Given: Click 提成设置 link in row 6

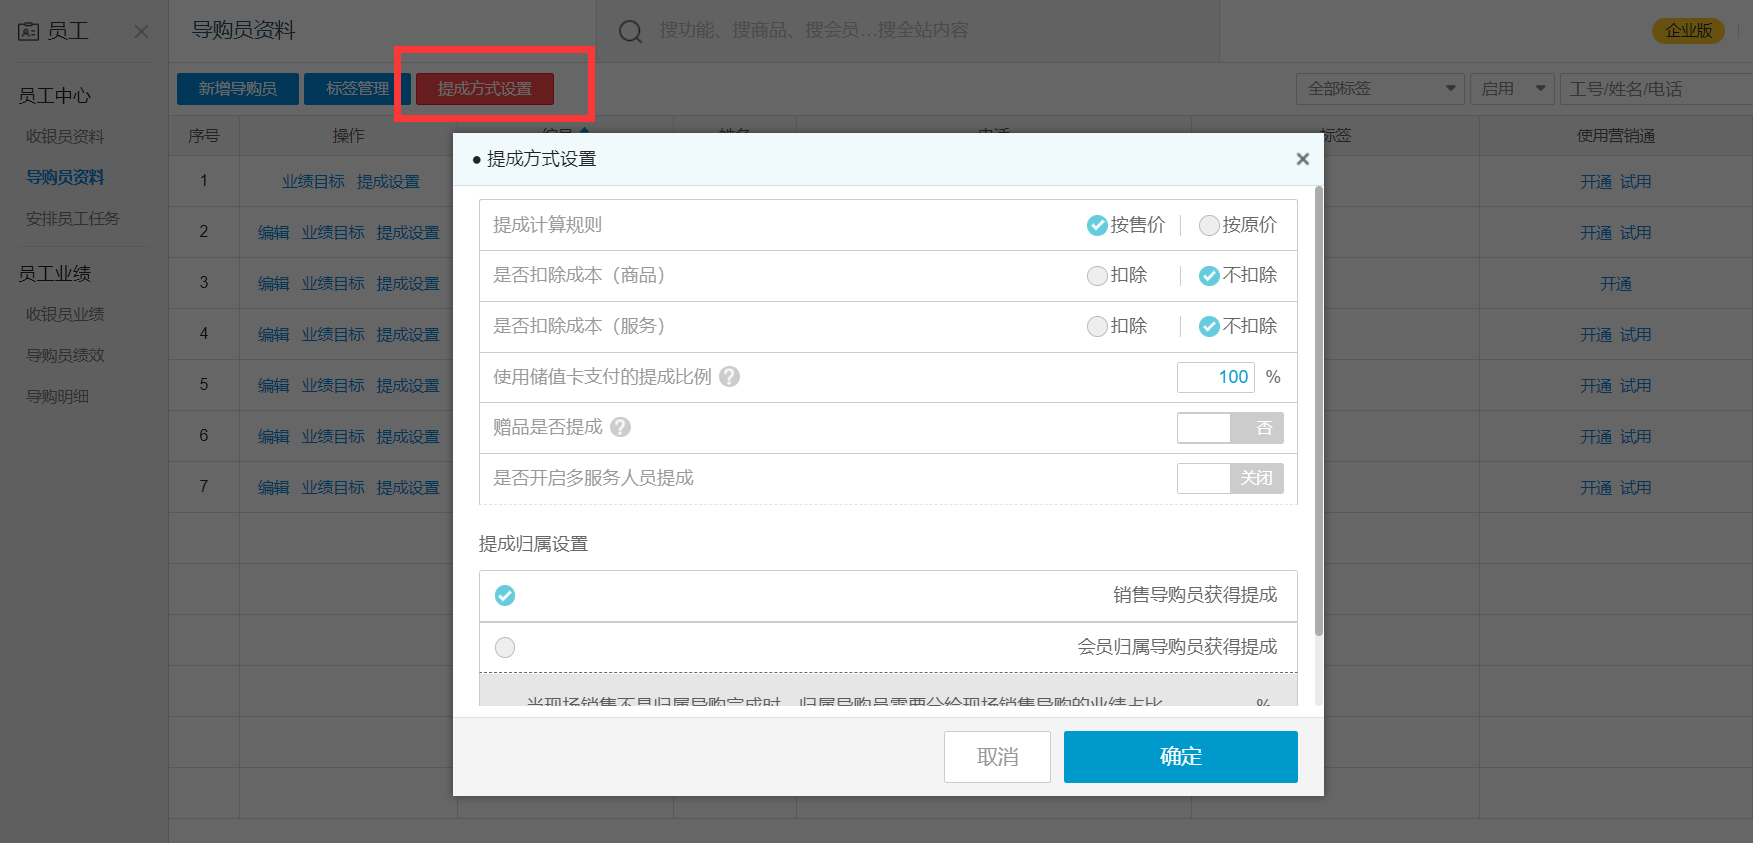Looking at the screenshot, I should (408, 437).
